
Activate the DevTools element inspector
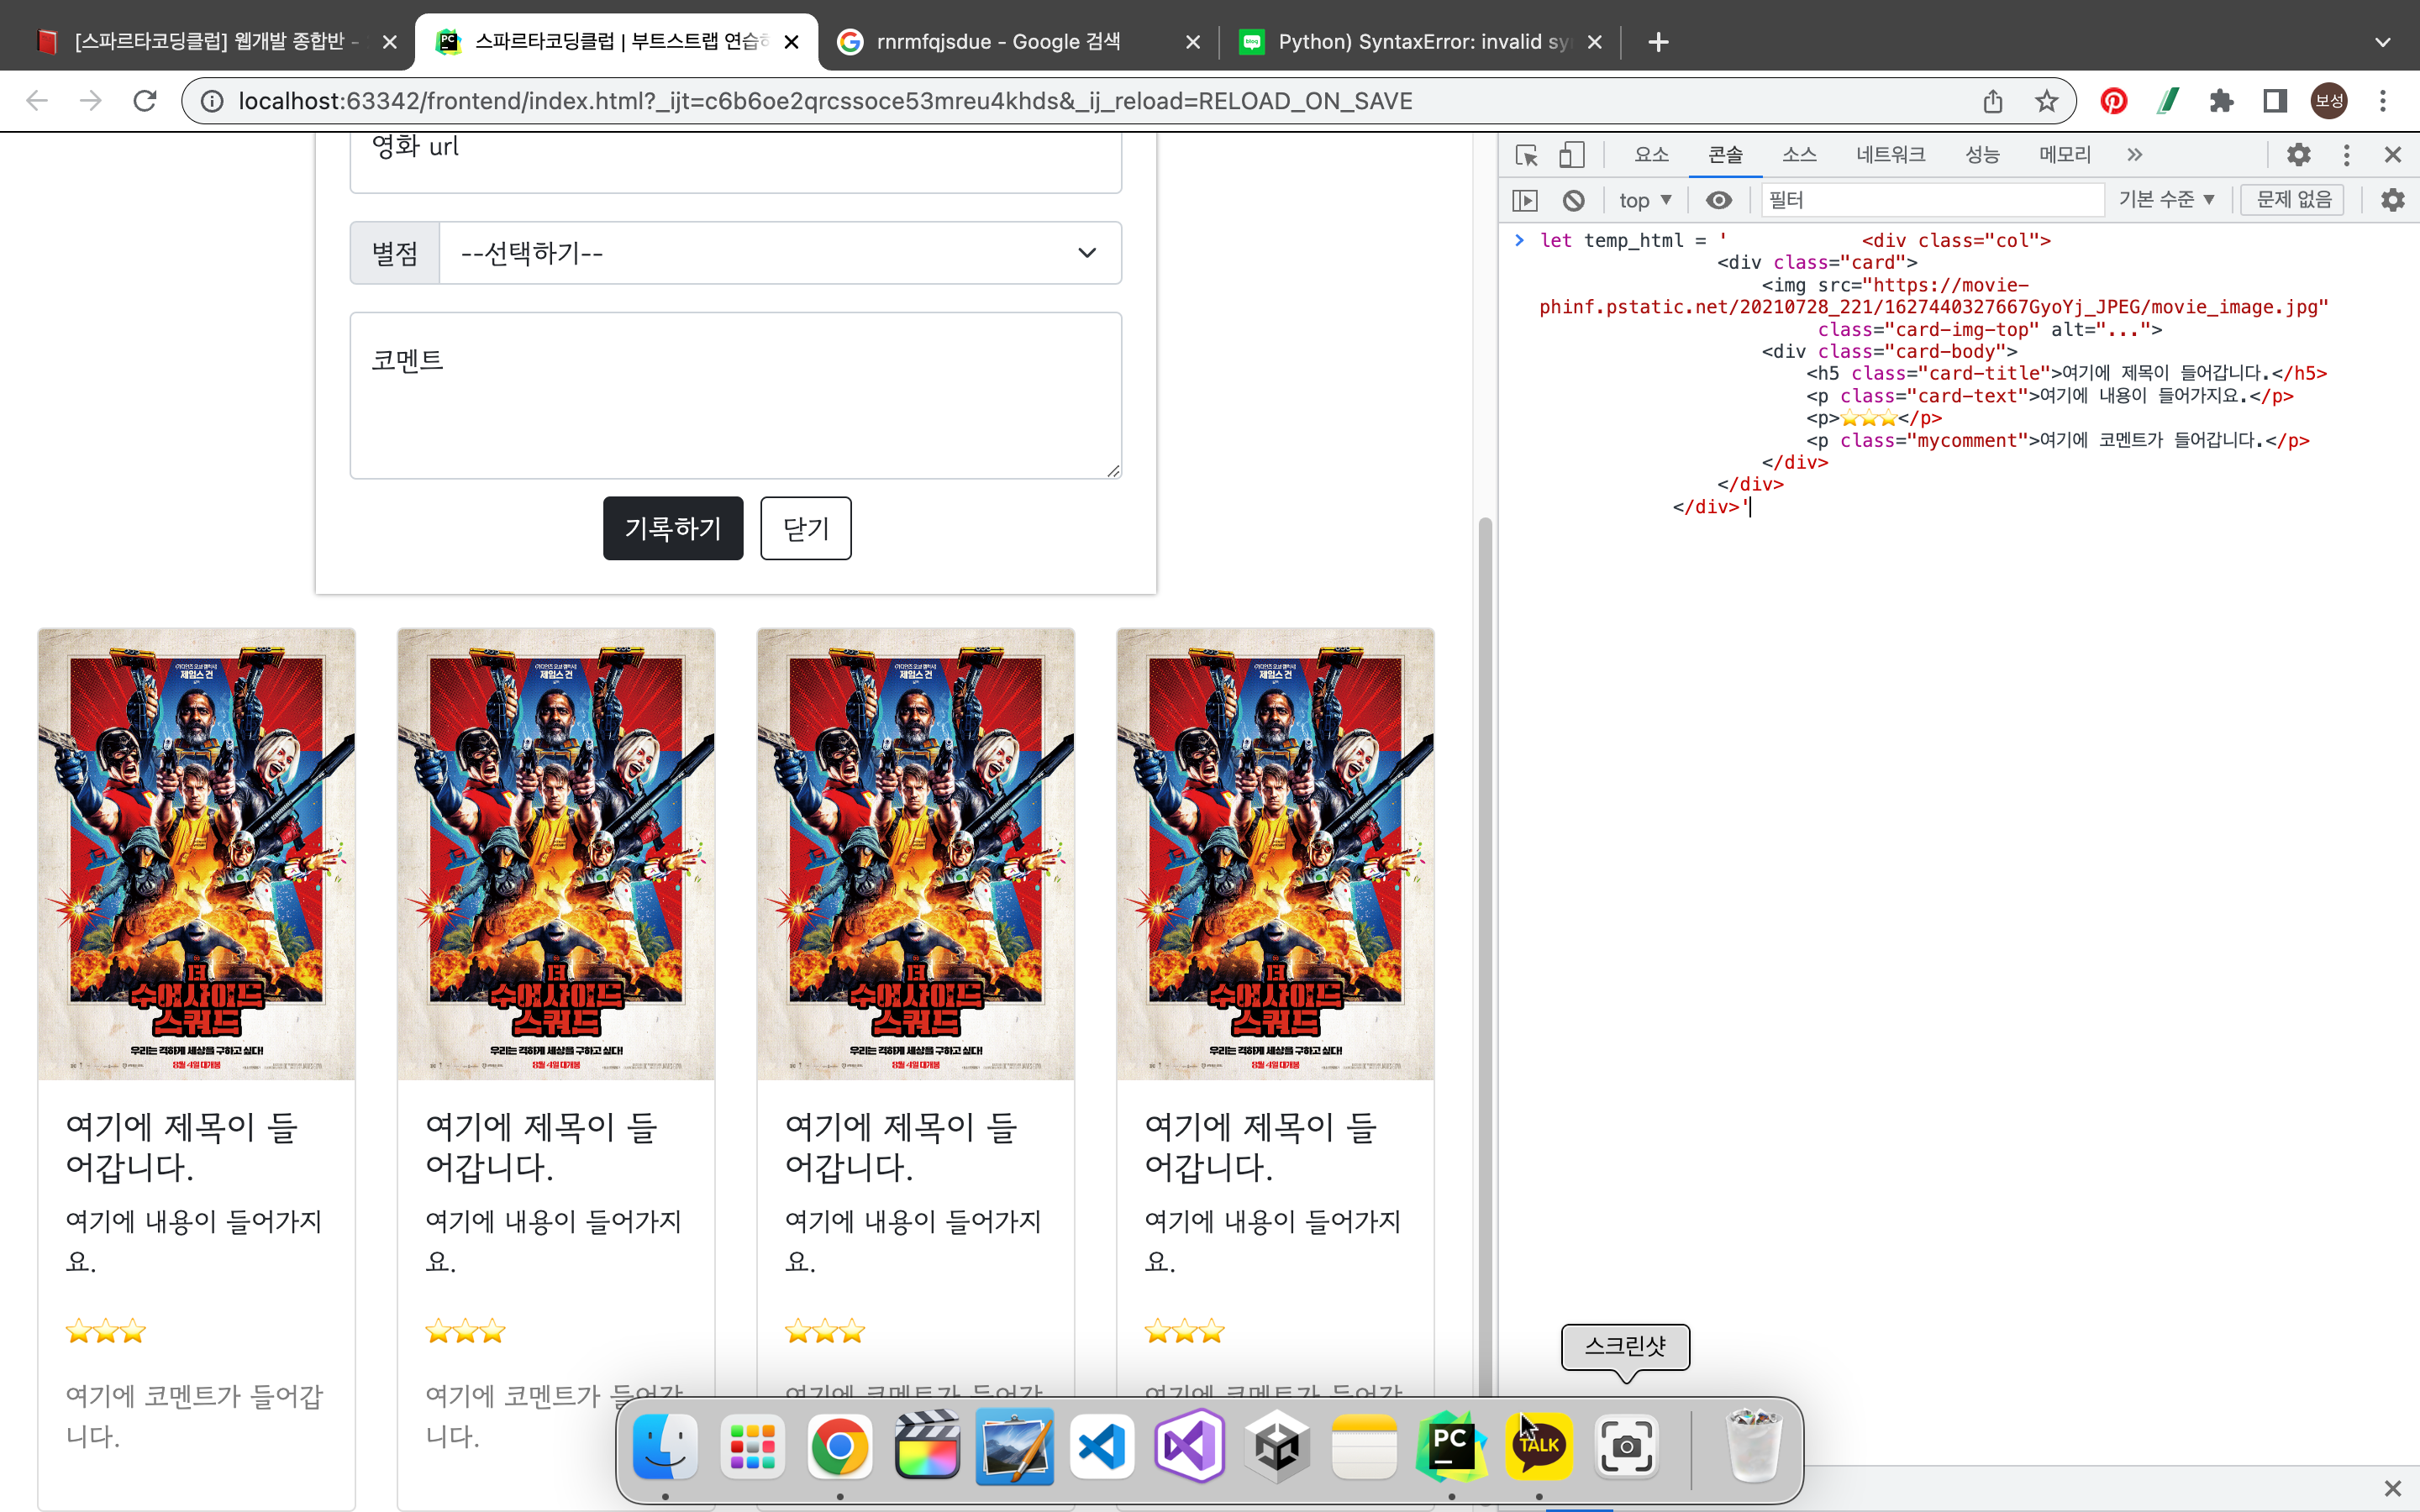(x=1526, y=155)
